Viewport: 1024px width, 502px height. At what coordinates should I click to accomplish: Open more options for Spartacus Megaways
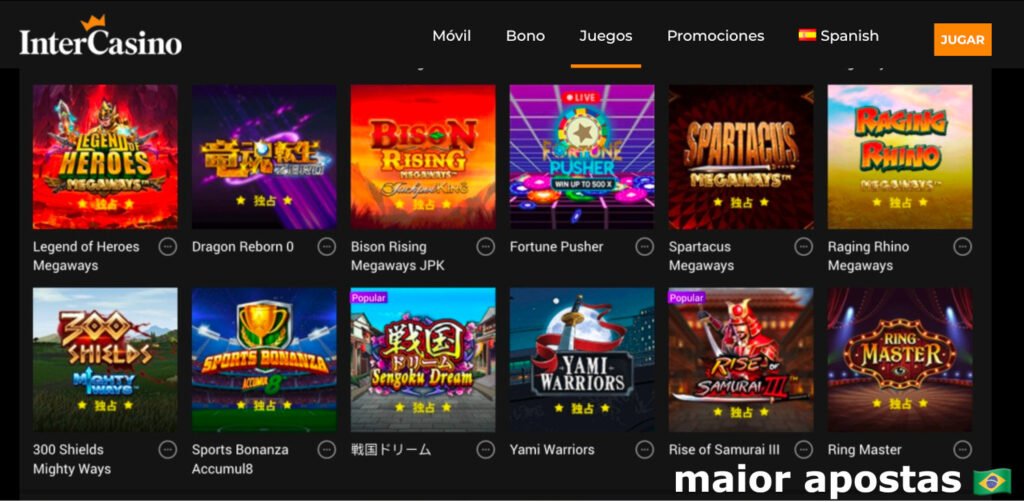pos(803,247)
